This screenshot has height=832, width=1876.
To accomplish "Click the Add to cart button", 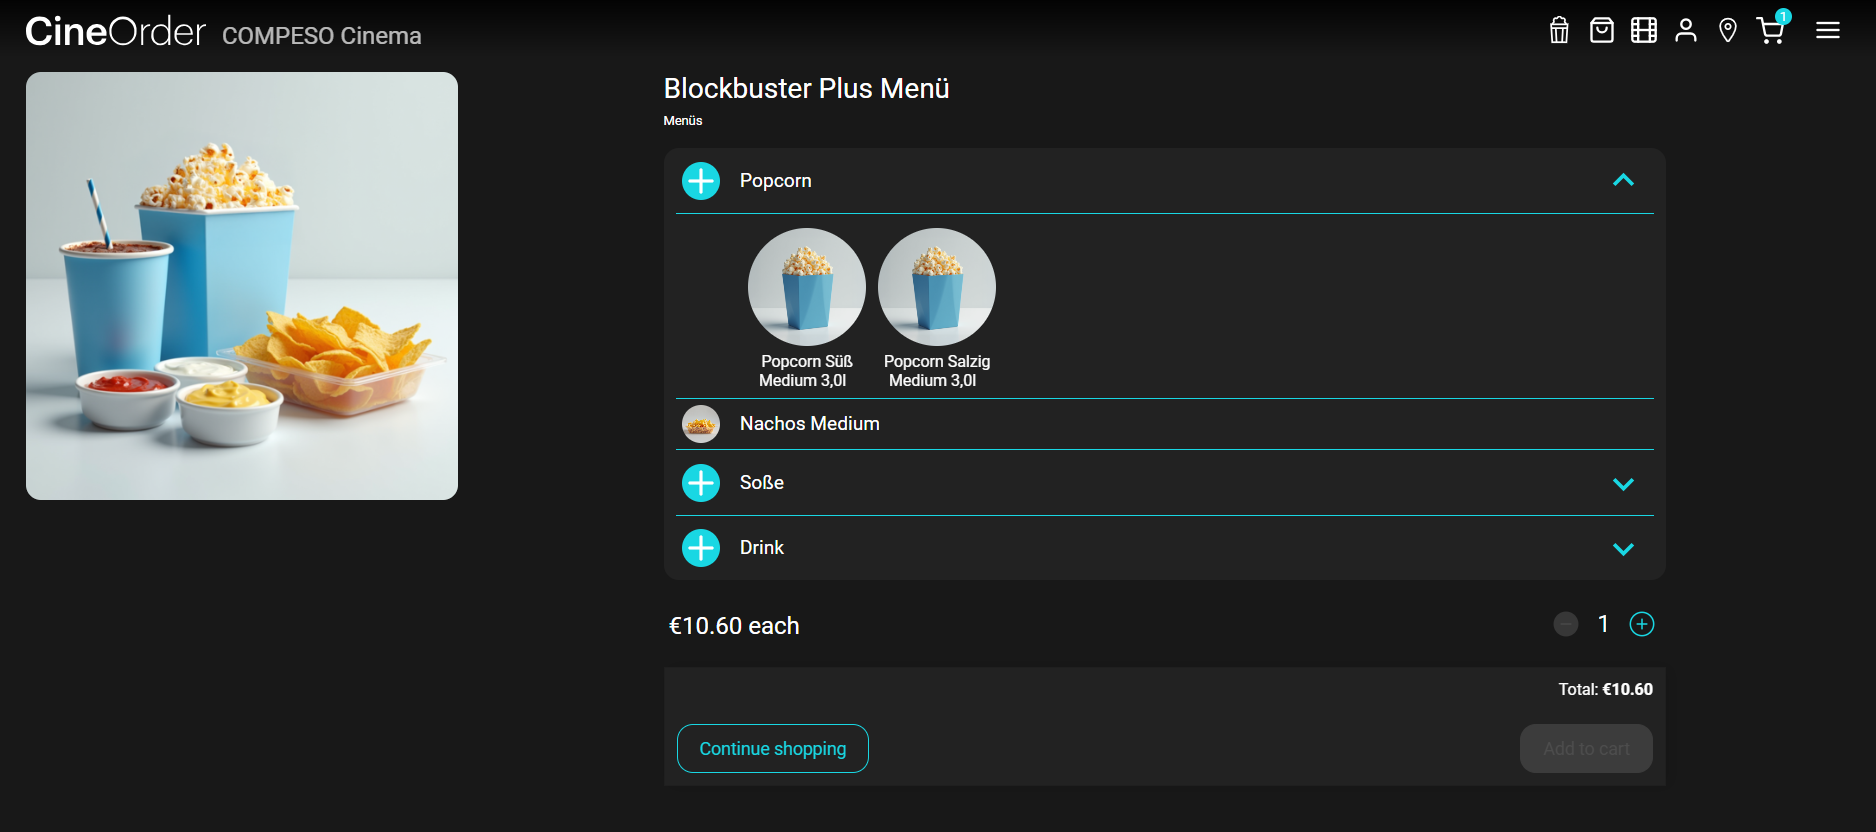I will [x=1586, y=749].
